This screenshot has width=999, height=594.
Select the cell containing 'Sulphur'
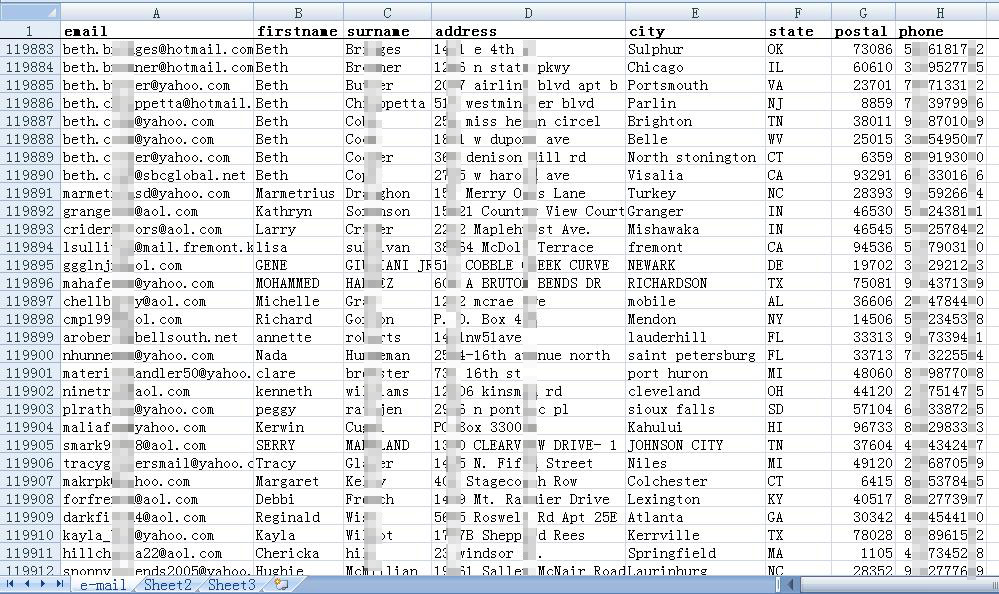[694, 49]
